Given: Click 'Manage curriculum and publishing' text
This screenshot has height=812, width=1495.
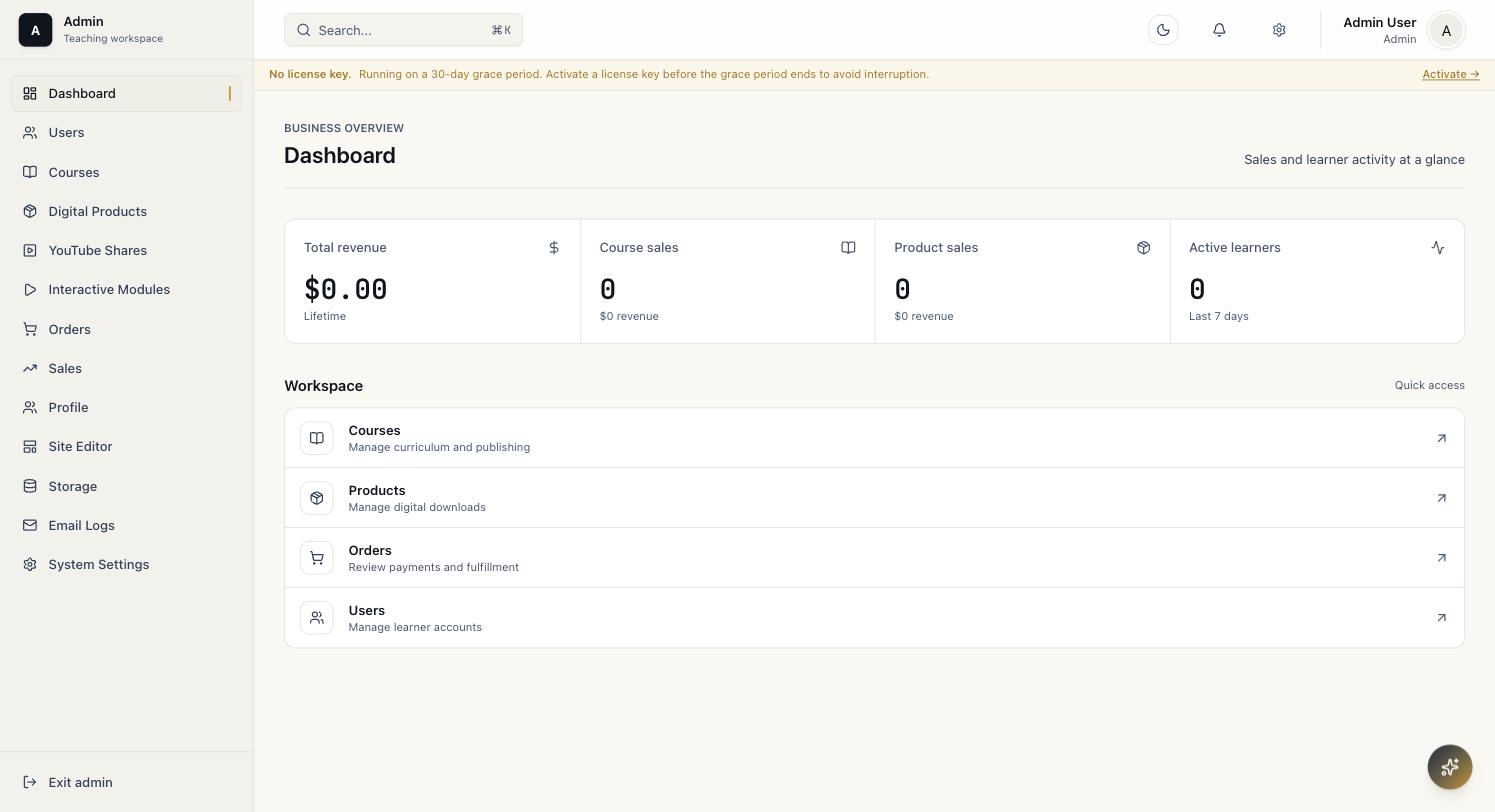Looking at the screenshot, I should (x=439, y=447).
